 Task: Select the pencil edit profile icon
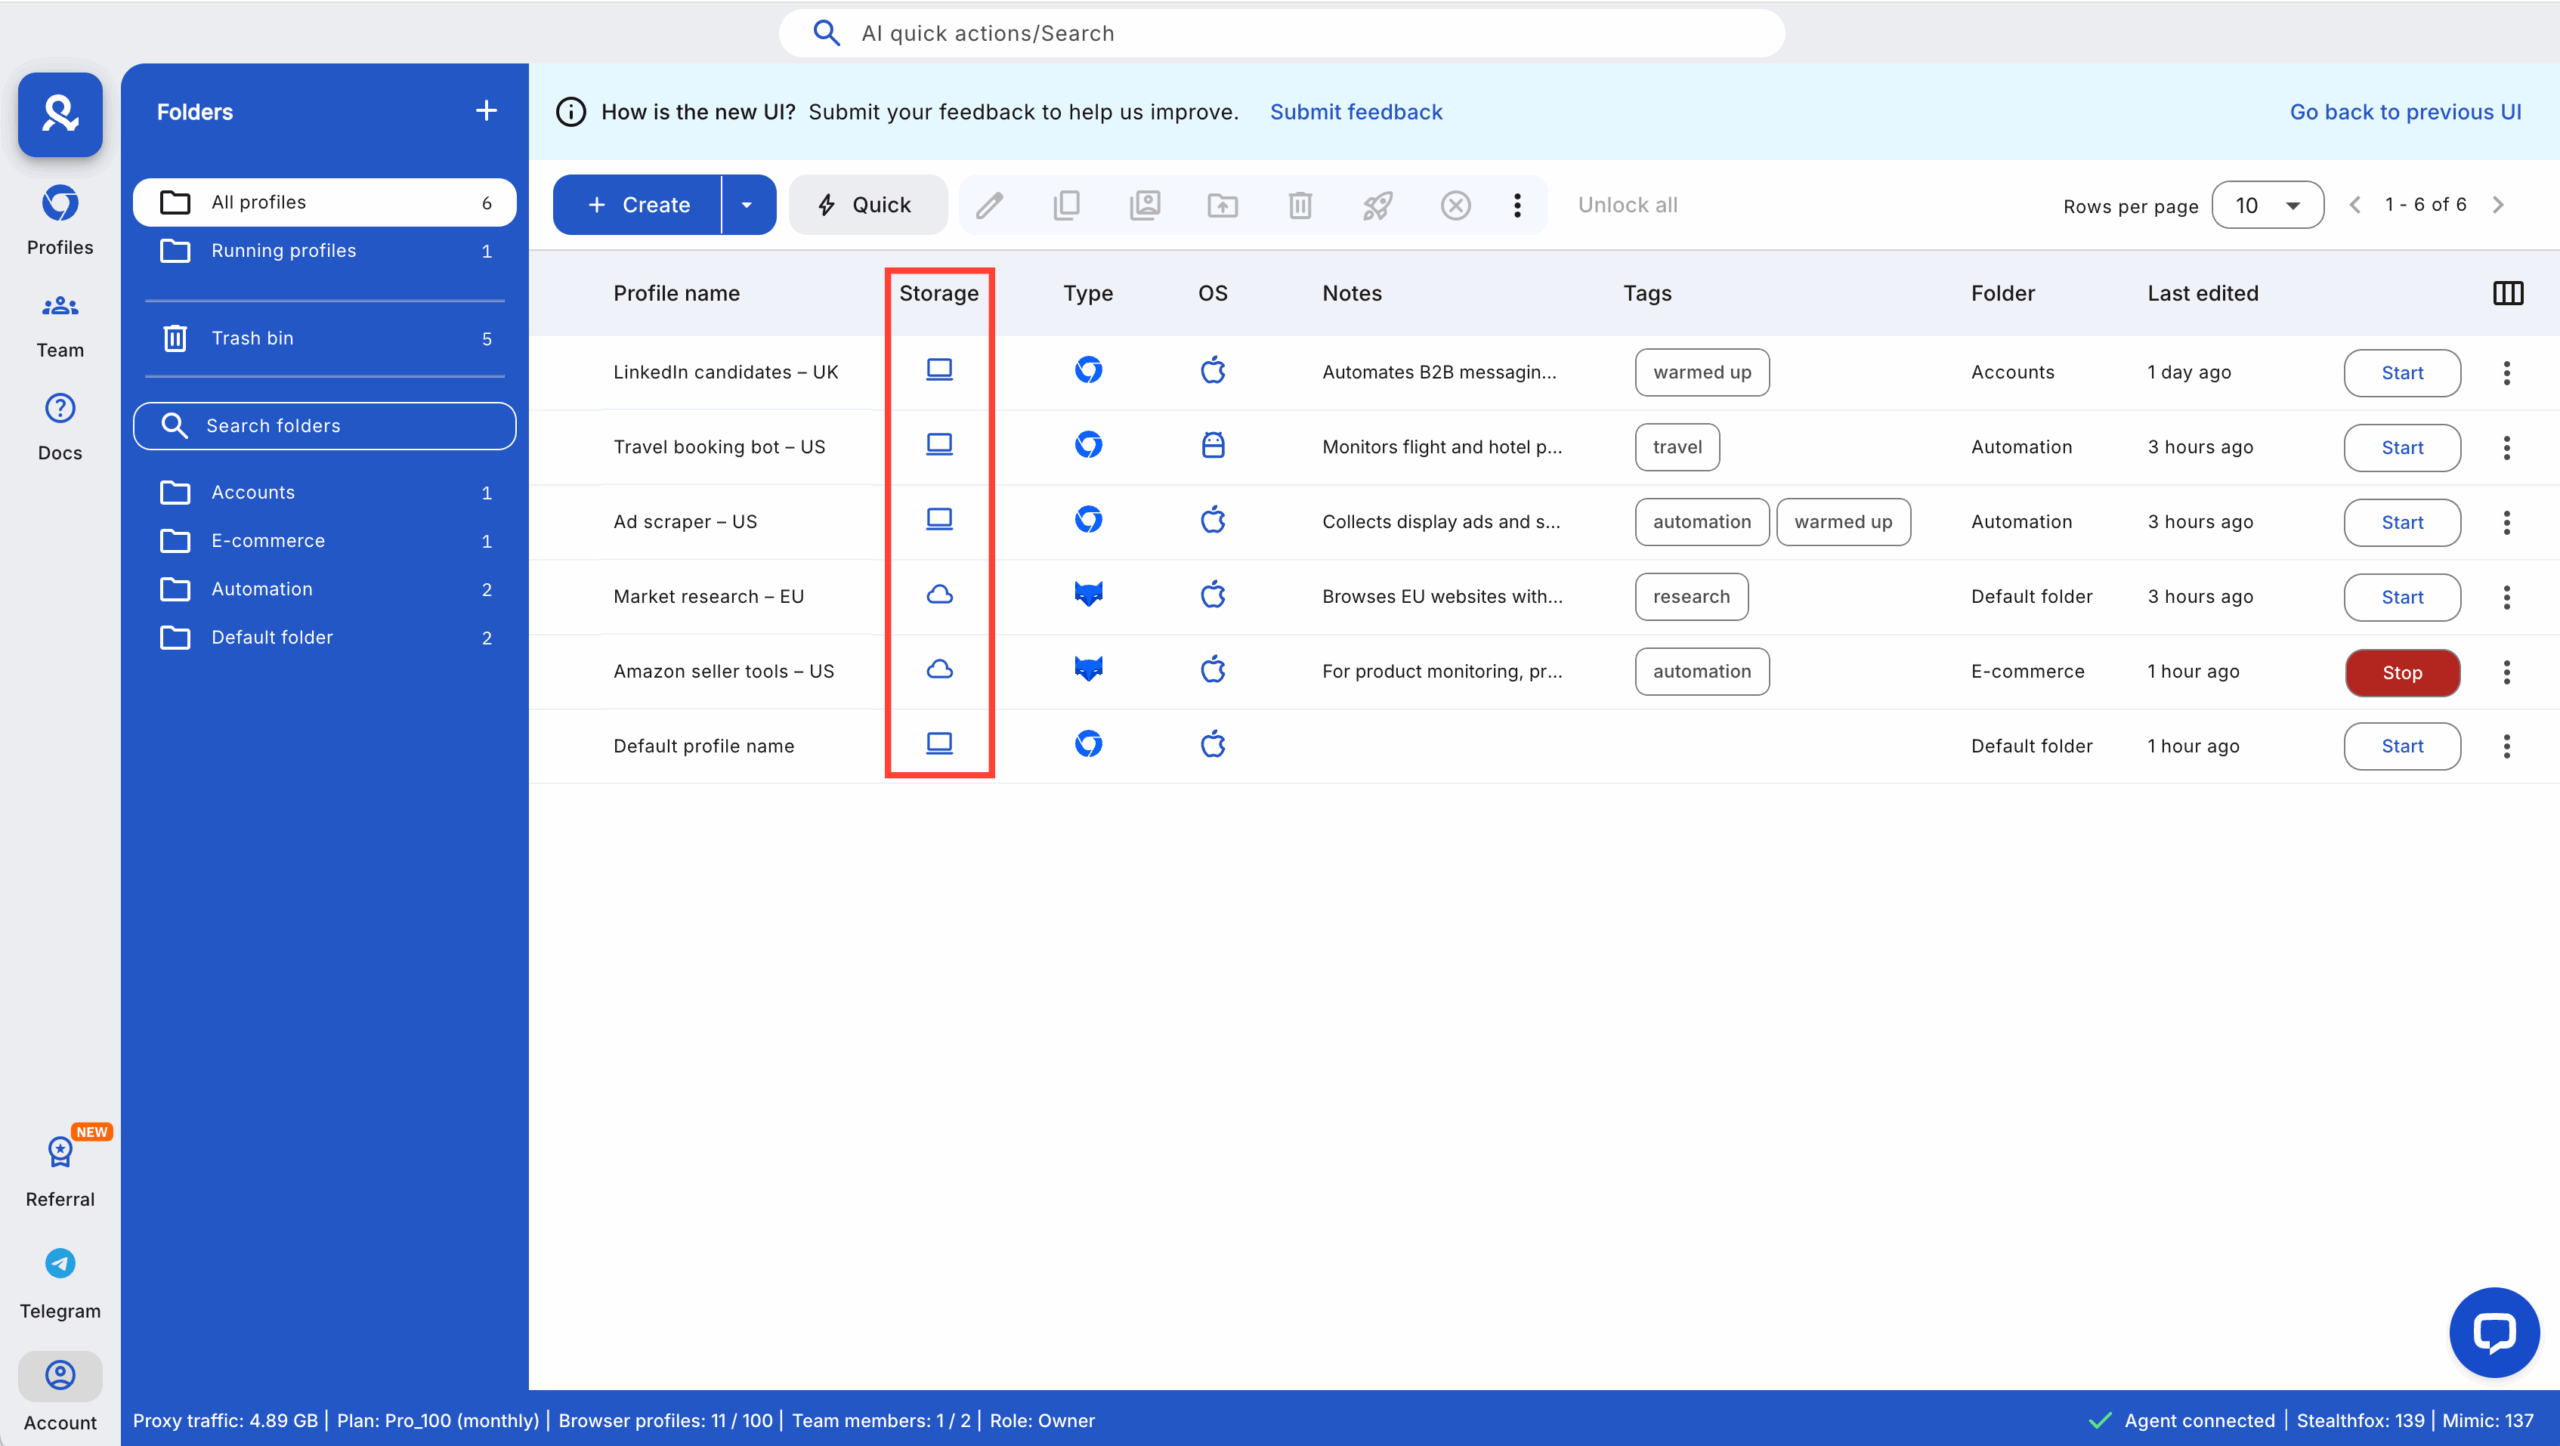tap(989, 204)
